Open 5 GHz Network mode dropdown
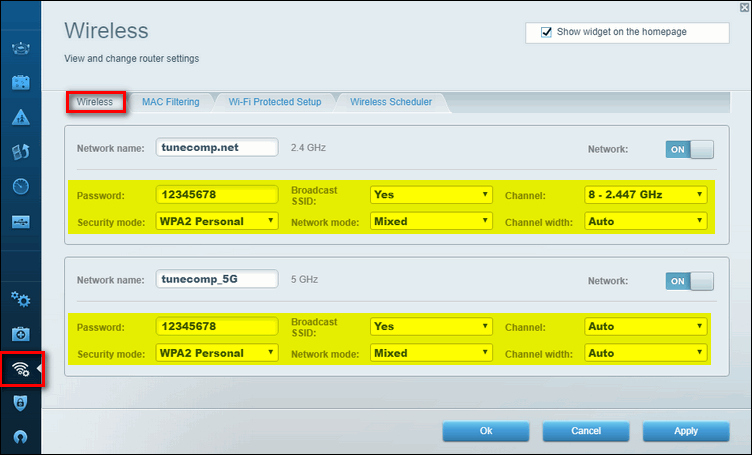 click(x=431, y=353)
